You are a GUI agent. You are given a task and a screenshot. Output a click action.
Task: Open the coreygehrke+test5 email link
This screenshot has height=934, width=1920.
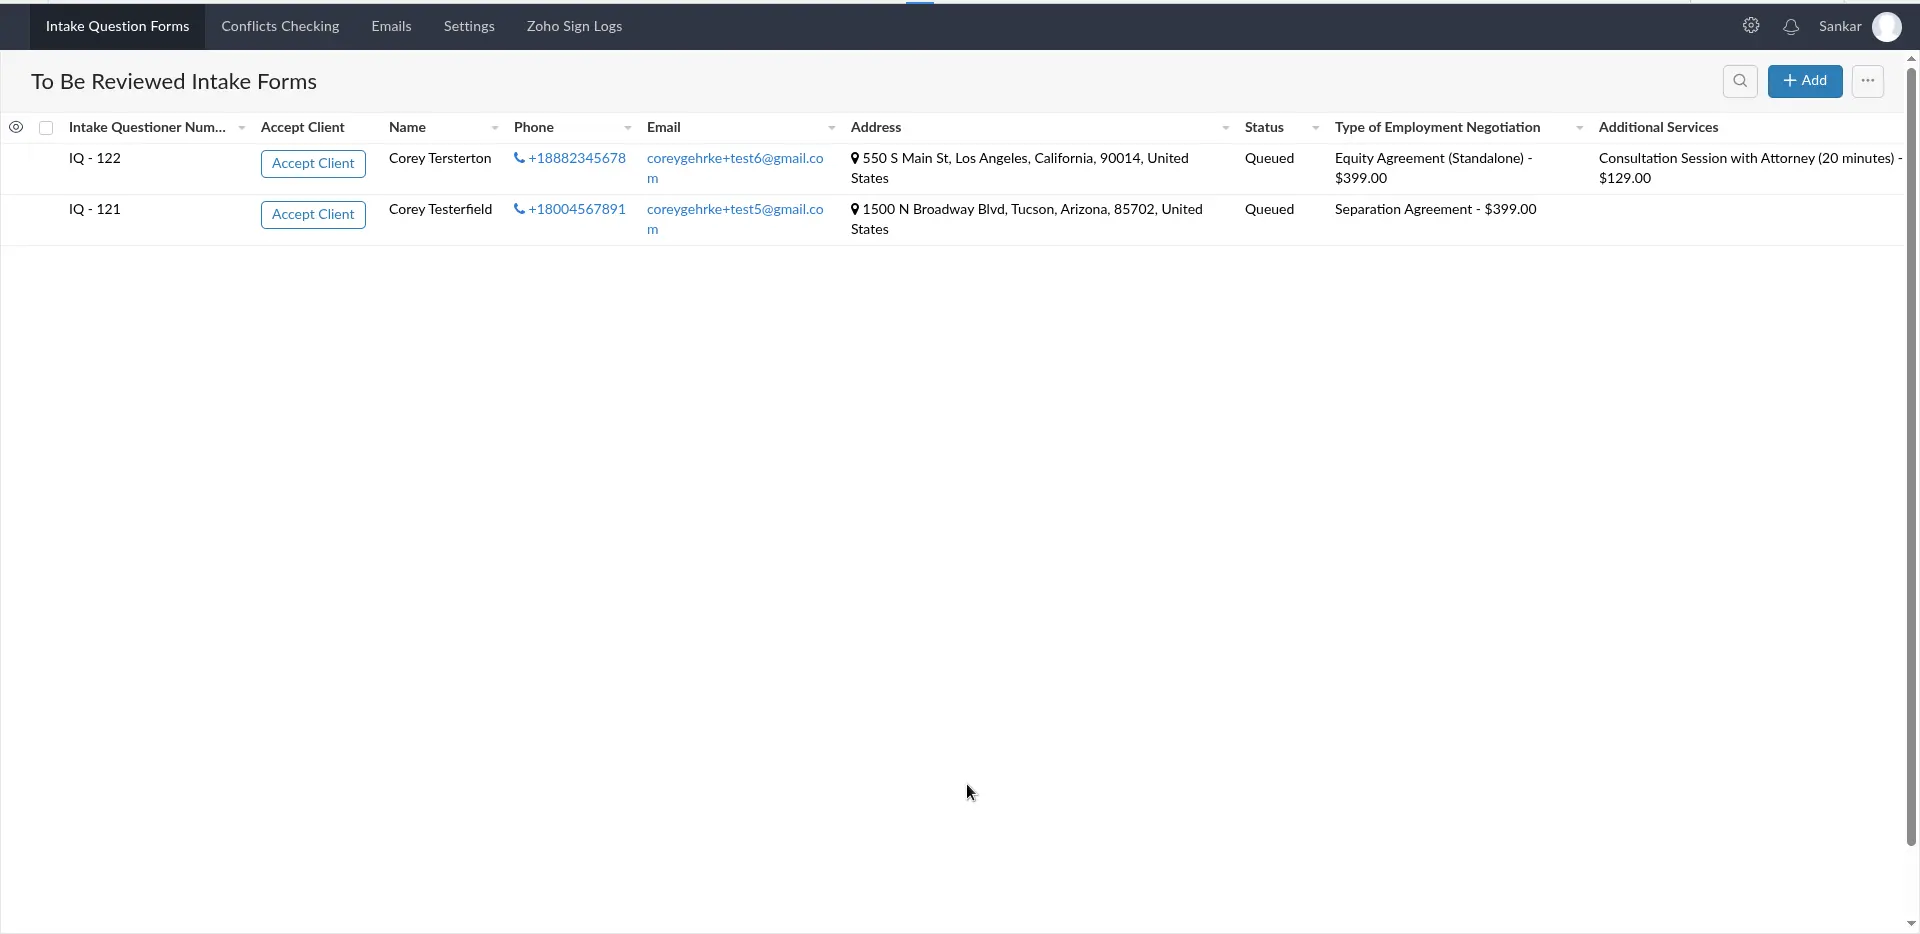point(734,210)
